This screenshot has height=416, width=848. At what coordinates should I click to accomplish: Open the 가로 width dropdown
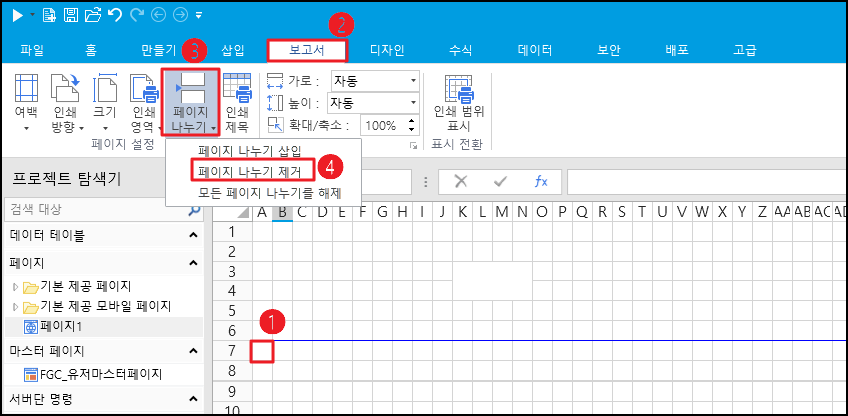413,80
